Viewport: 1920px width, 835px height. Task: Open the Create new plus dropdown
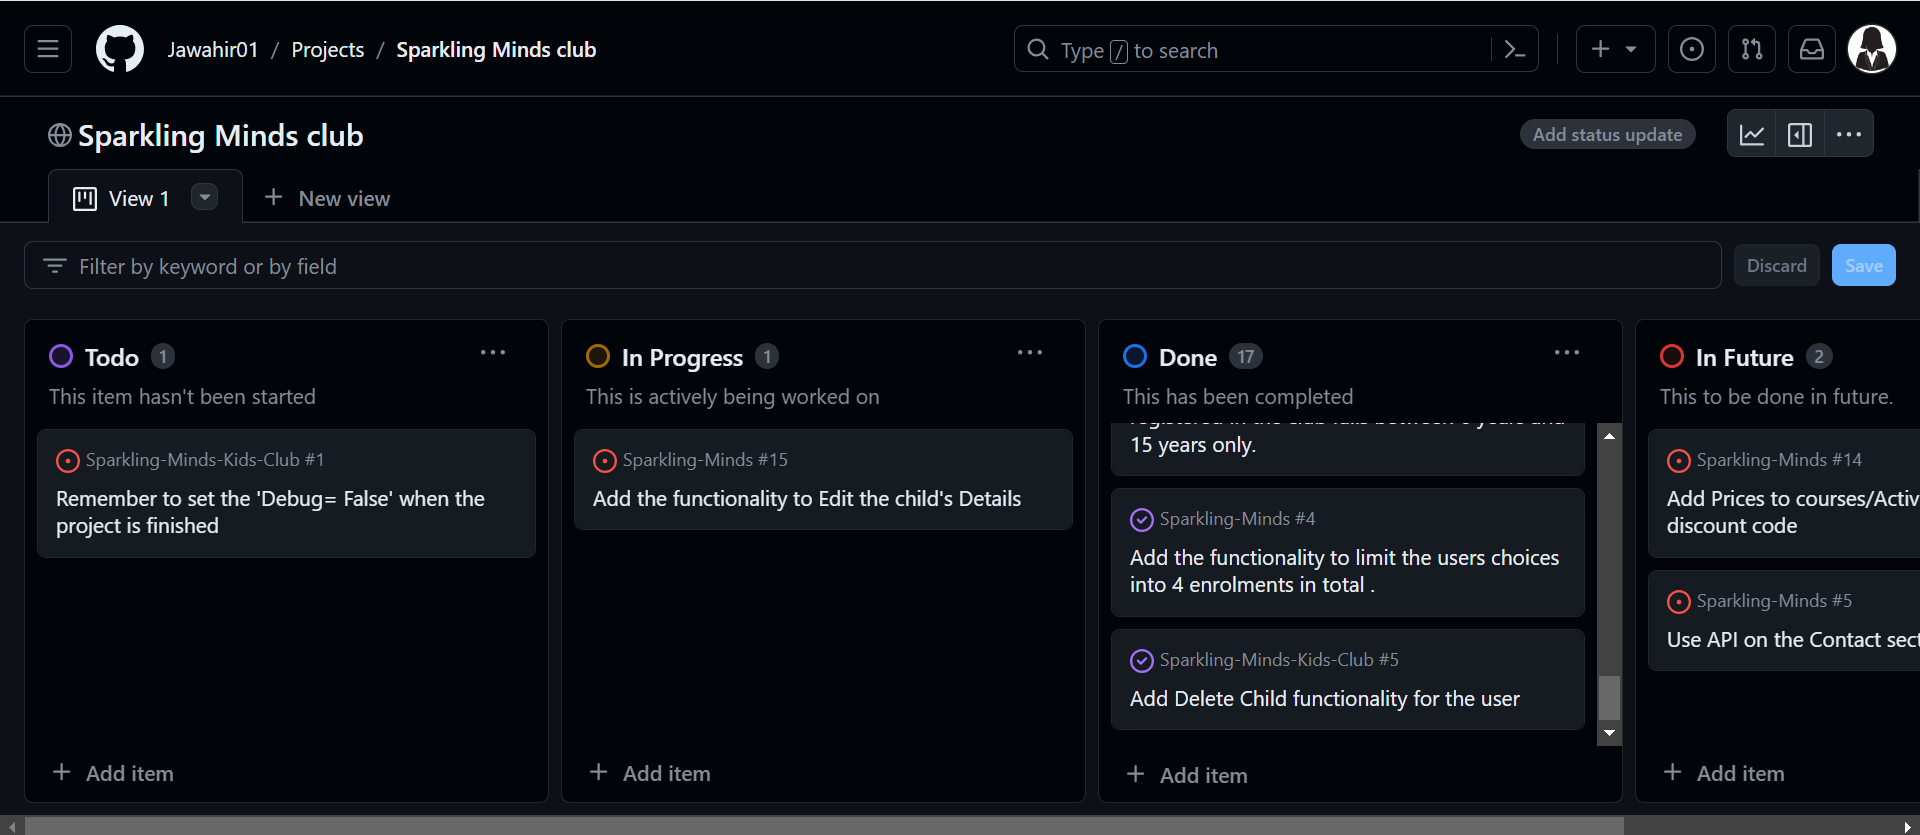pos(1615,49)
